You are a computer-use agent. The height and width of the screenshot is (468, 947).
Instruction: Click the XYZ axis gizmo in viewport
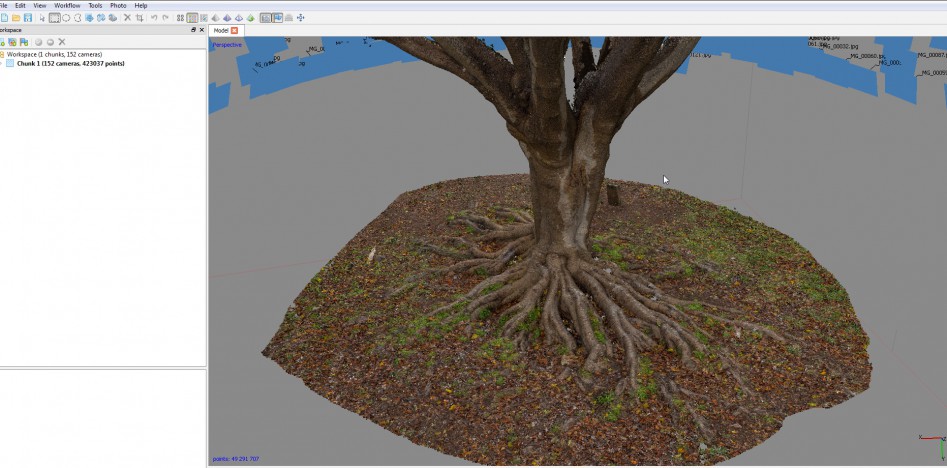tap(933, 446)
